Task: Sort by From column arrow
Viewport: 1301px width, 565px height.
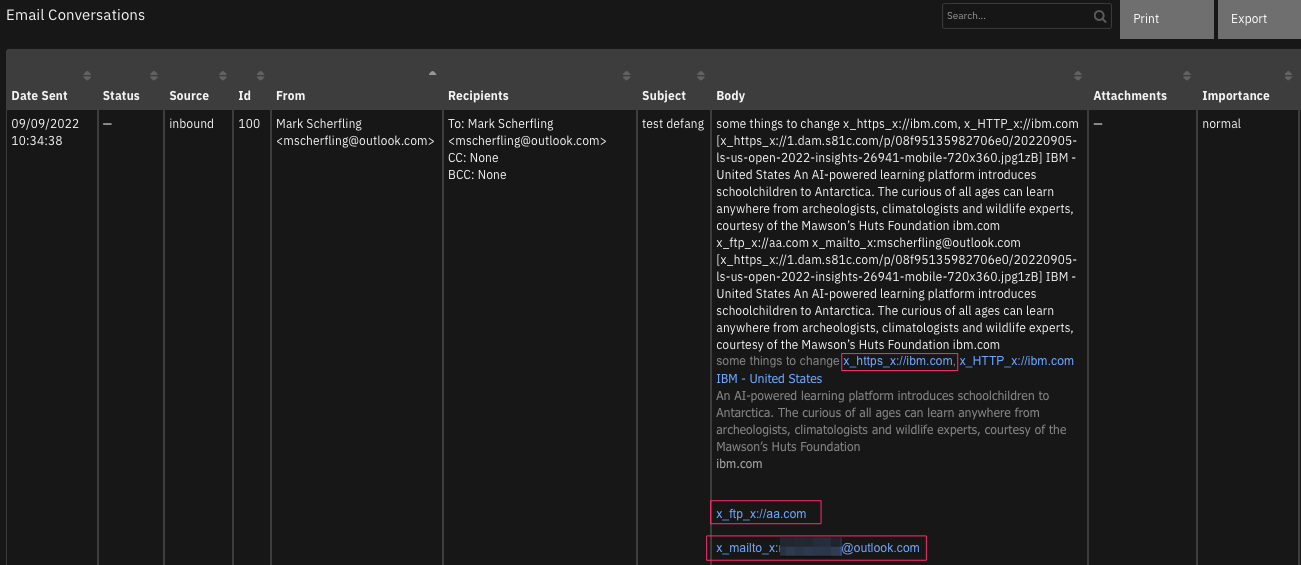Action: click(x=432, y=73)
